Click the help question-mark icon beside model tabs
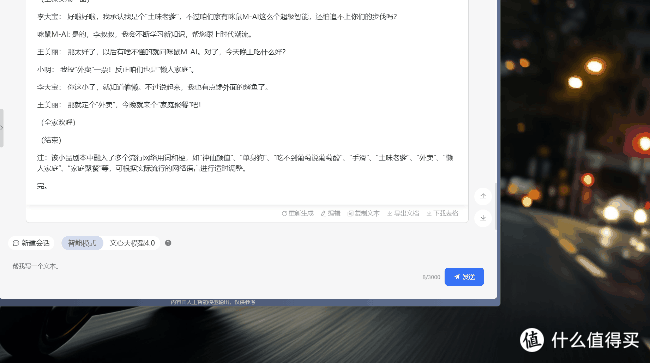Image resolution: width=650 pixels, height=363 pixels. coord(168,243)
